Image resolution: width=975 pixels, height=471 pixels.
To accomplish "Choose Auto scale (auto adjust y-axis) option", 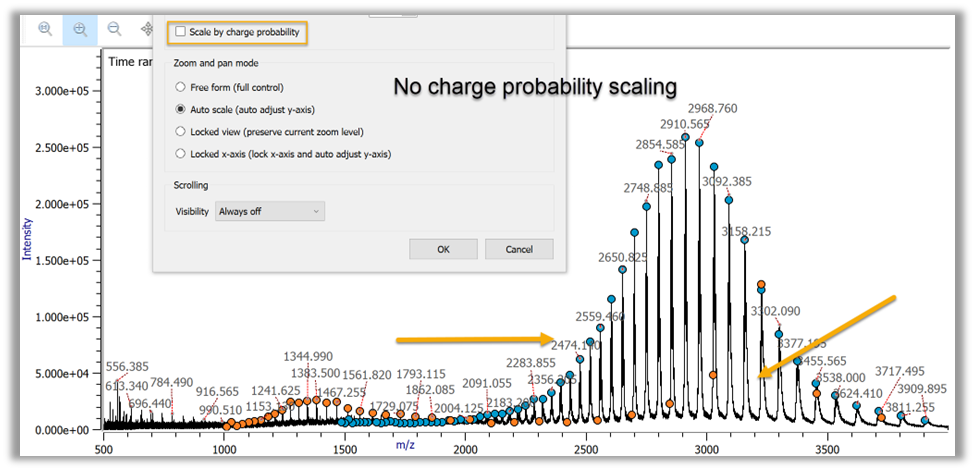I will coord(180,109).
